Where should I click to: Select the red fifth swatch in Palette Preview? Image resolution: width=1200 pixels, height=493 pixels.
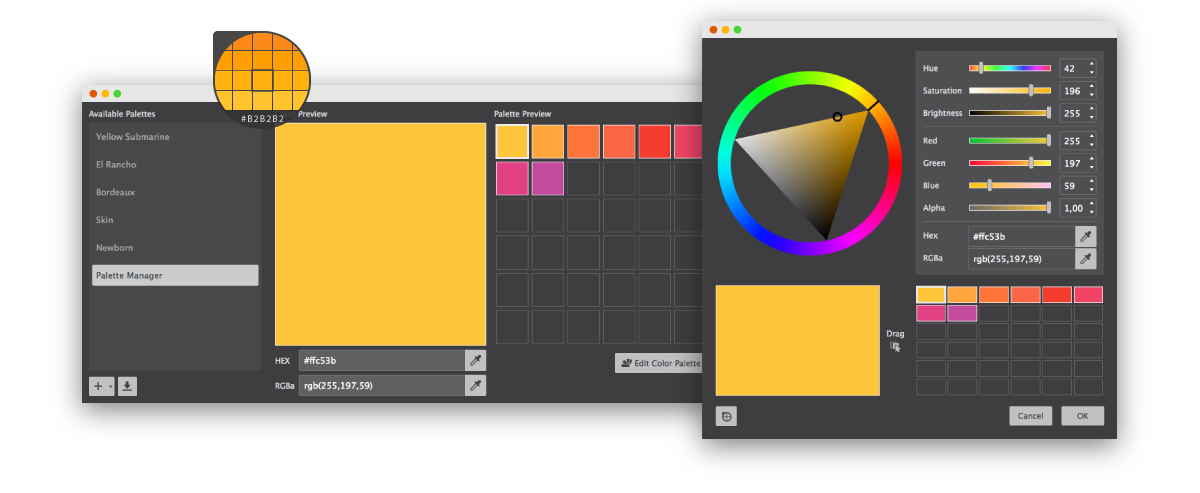click(x=654, y=141)
